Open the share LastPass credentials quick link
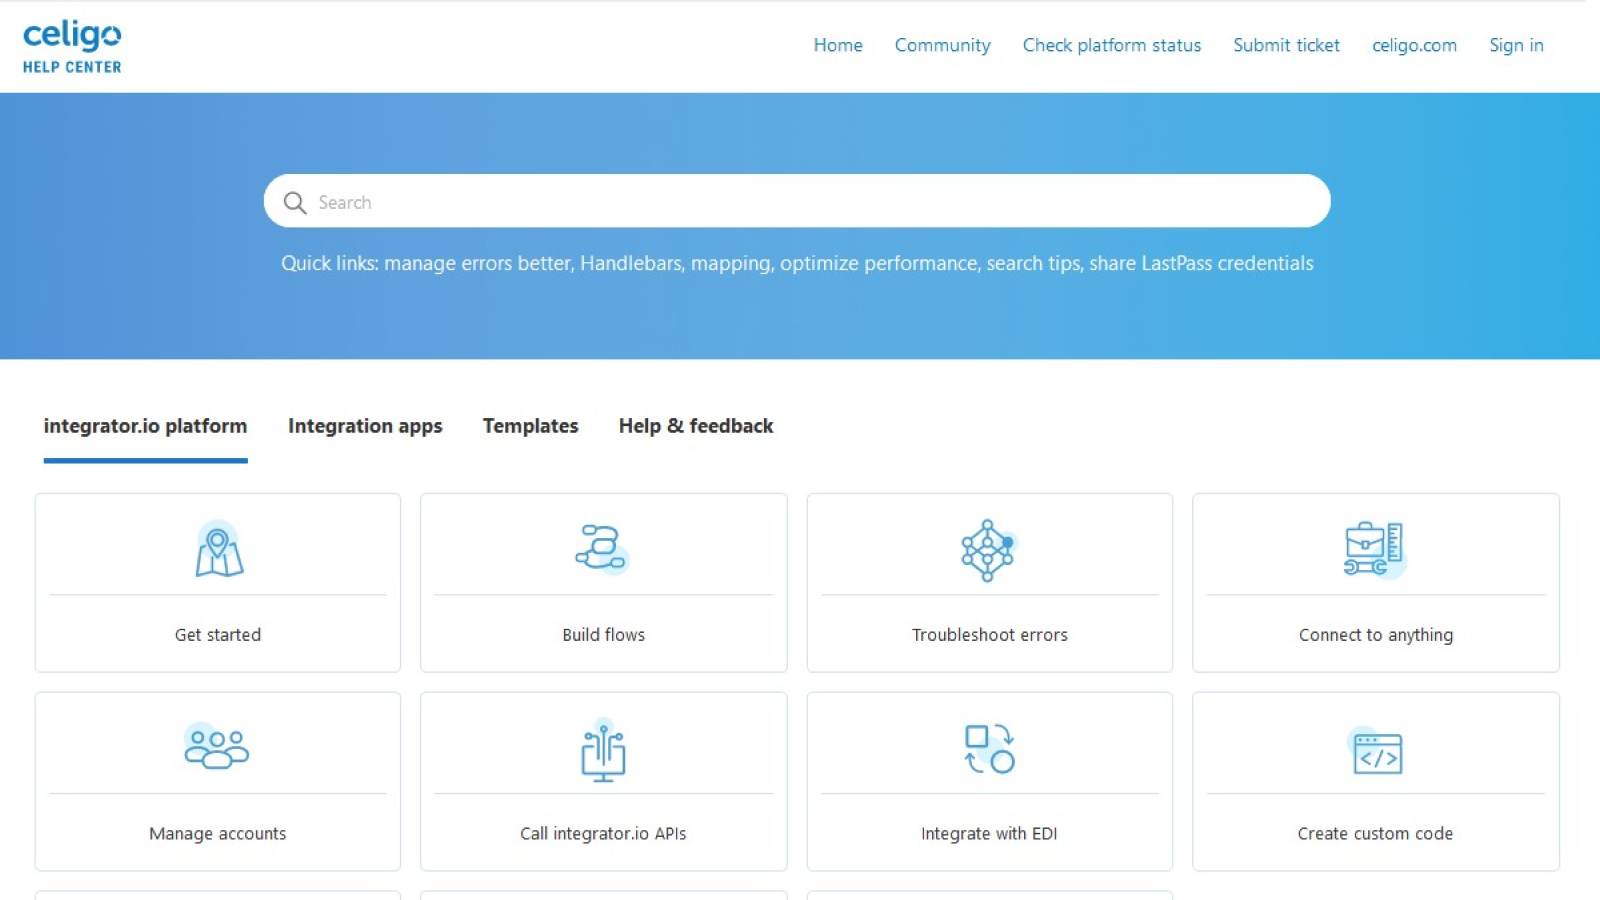 tap(1201, 263)
